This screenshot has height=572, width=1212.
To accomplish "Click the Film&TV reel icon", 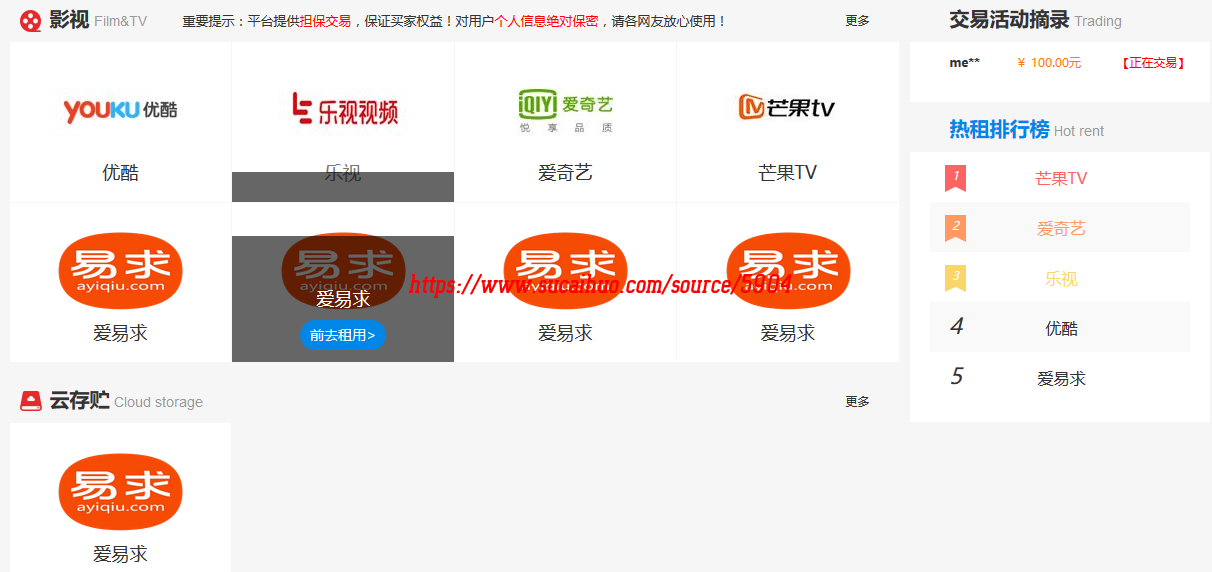I will coord(31,20).
